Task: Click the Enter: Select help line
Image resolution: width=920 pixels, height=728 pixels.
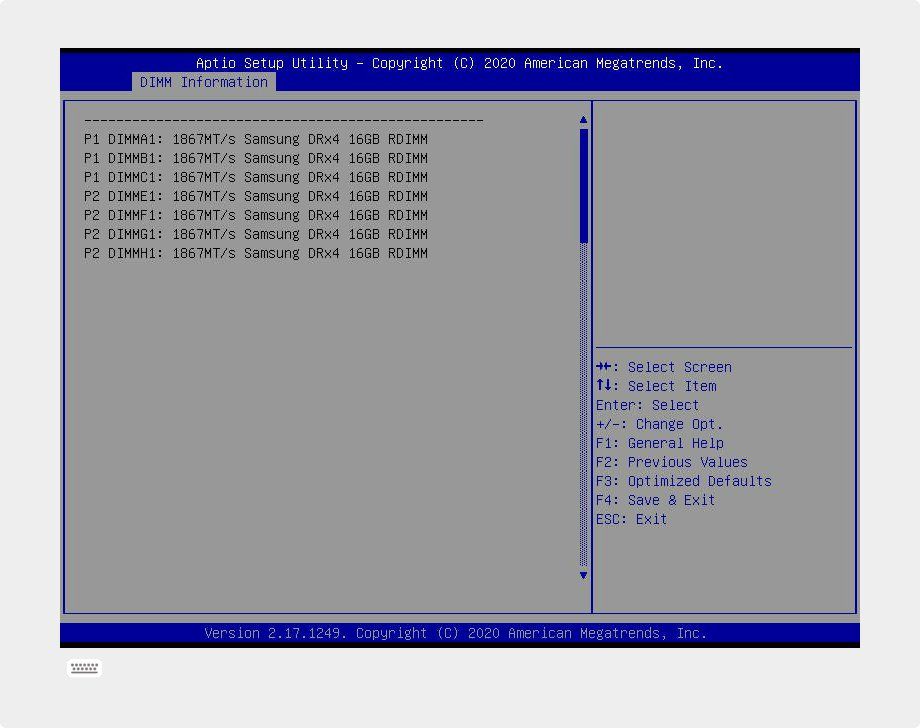Action: pyautogui.click(x=647, y=405)
